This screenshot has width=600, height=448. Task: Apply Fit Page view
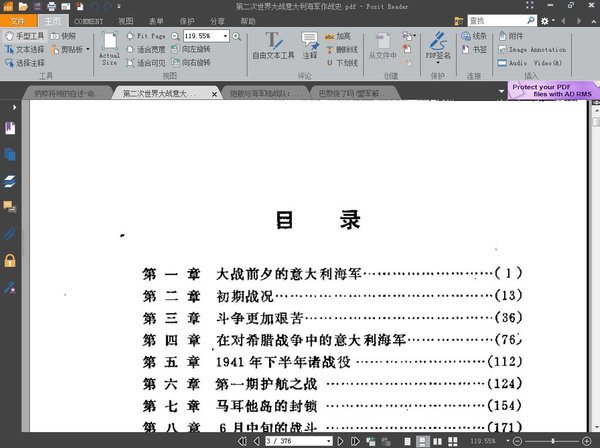(146, 36)
